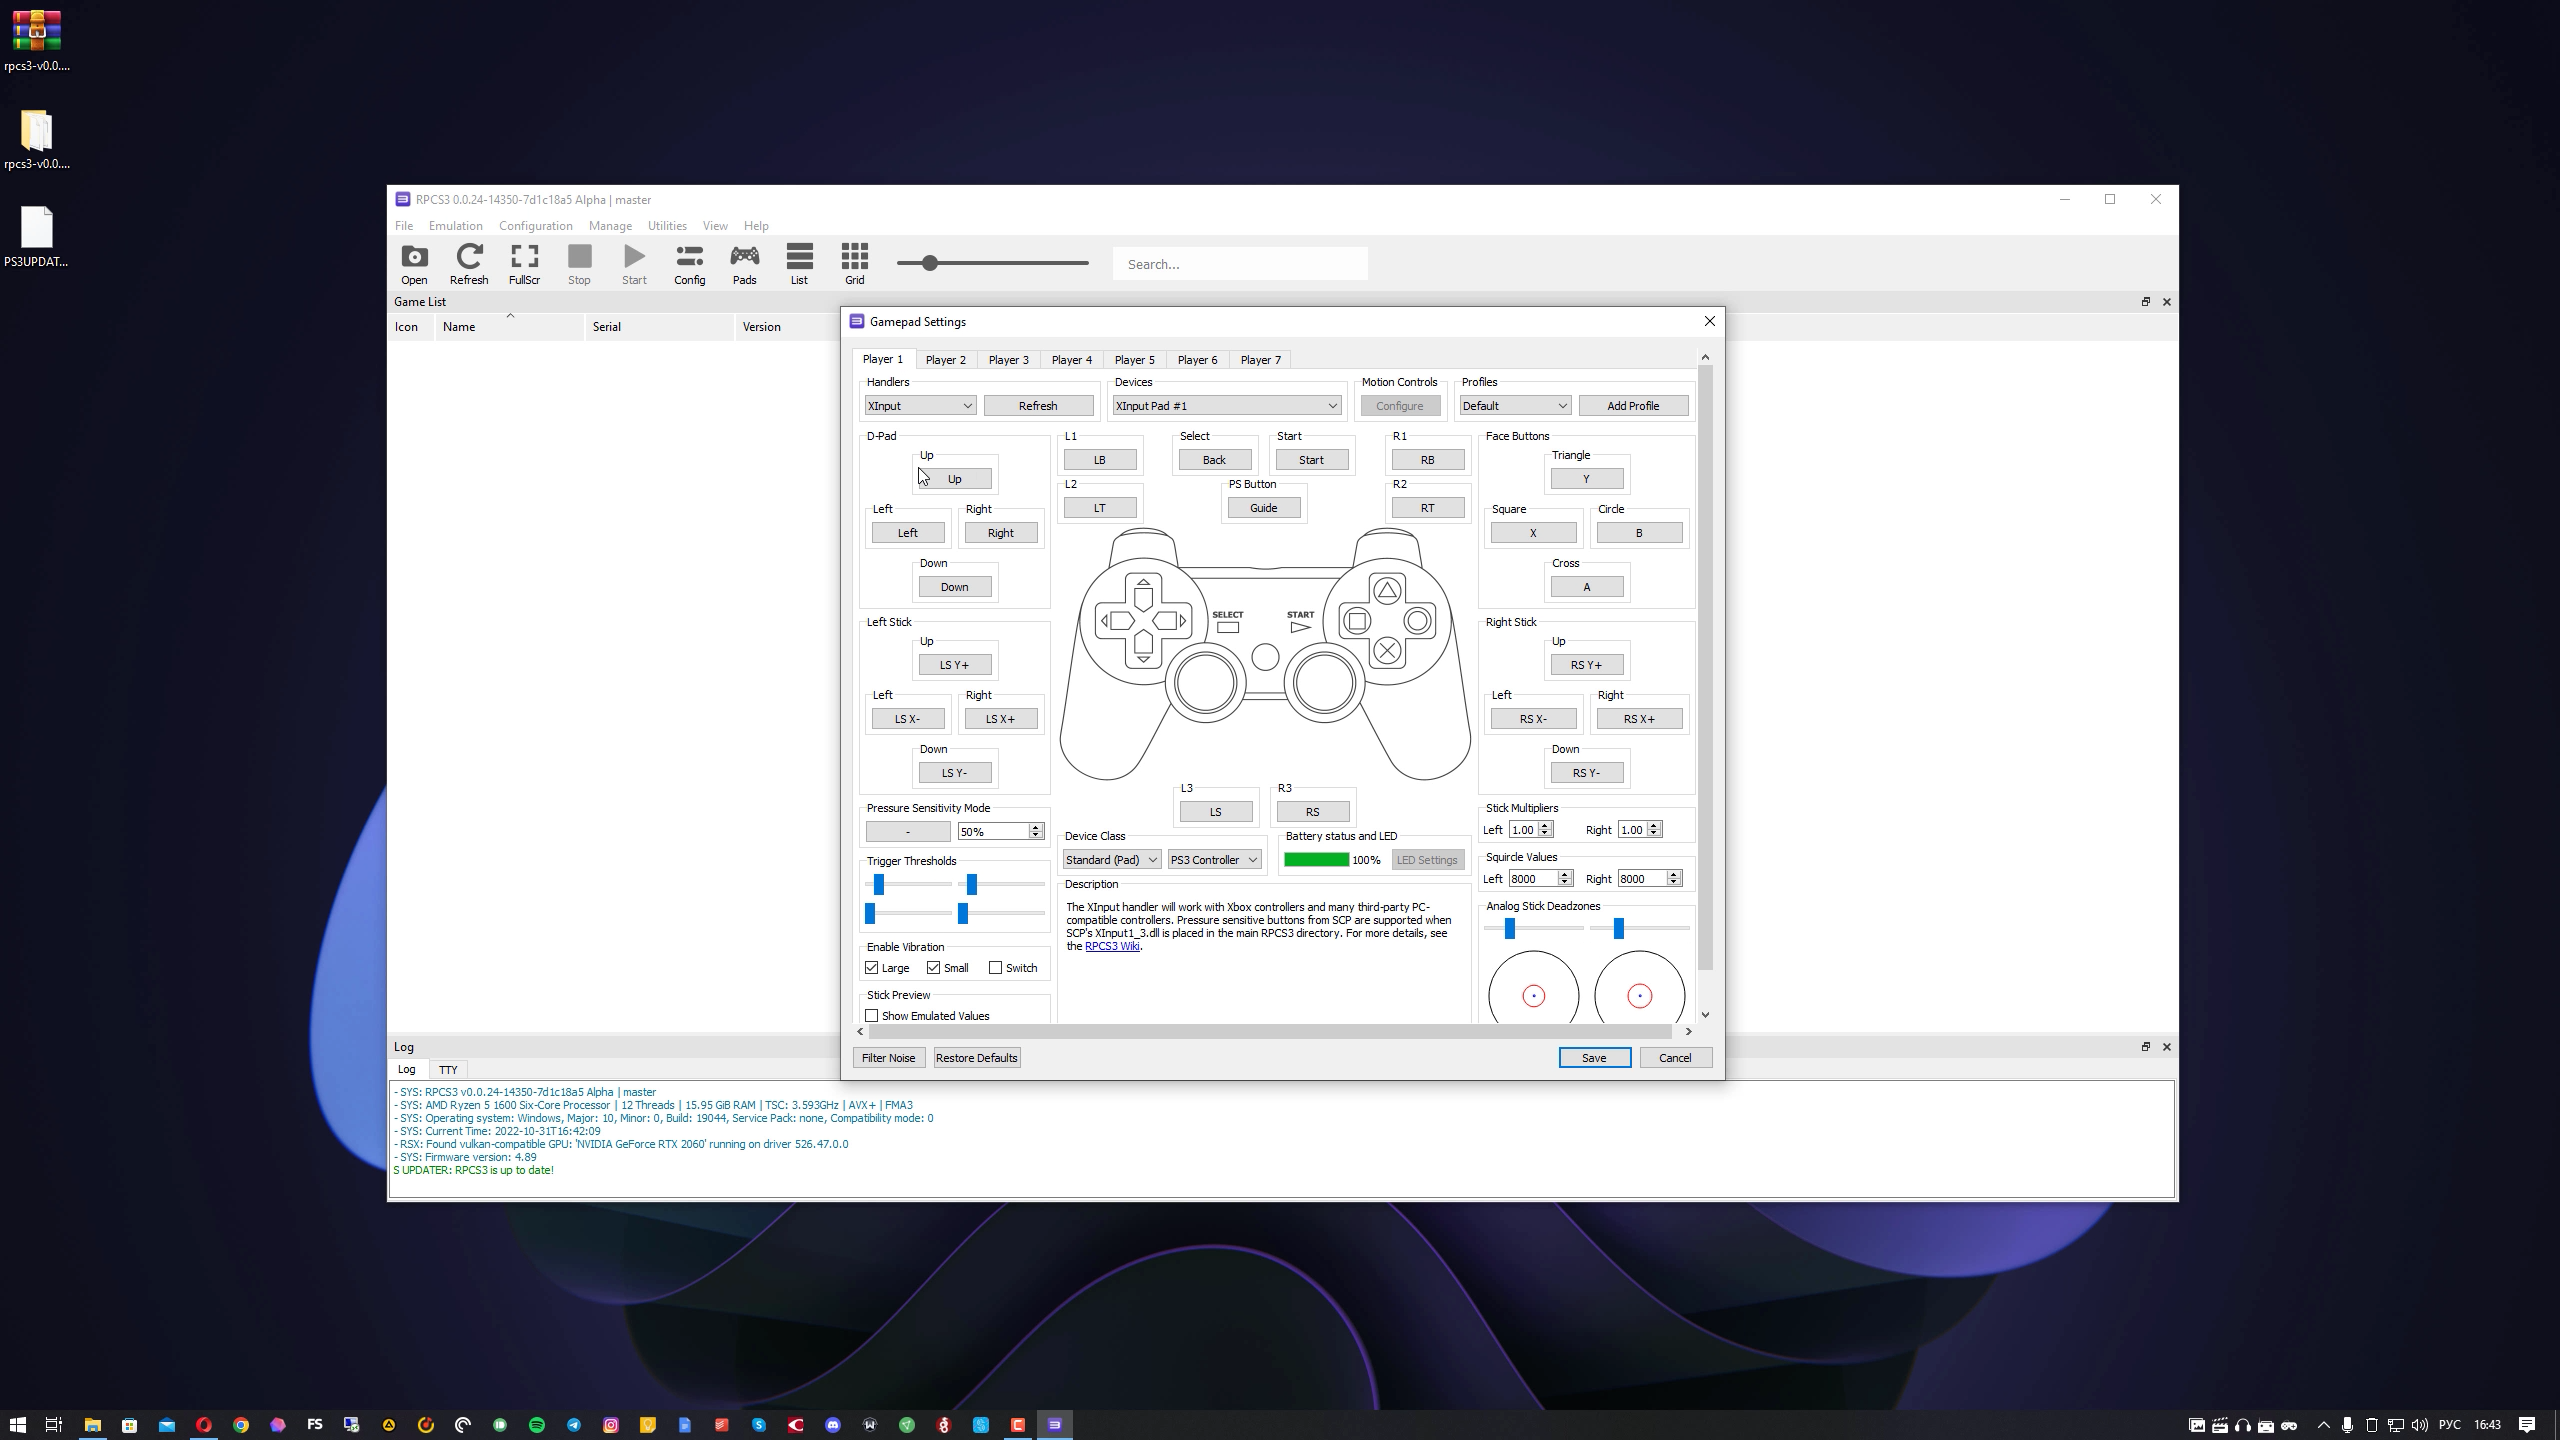Click the icon size slider handle
The width and height of the screenshot is (2560, 1440).
(930, 263)
